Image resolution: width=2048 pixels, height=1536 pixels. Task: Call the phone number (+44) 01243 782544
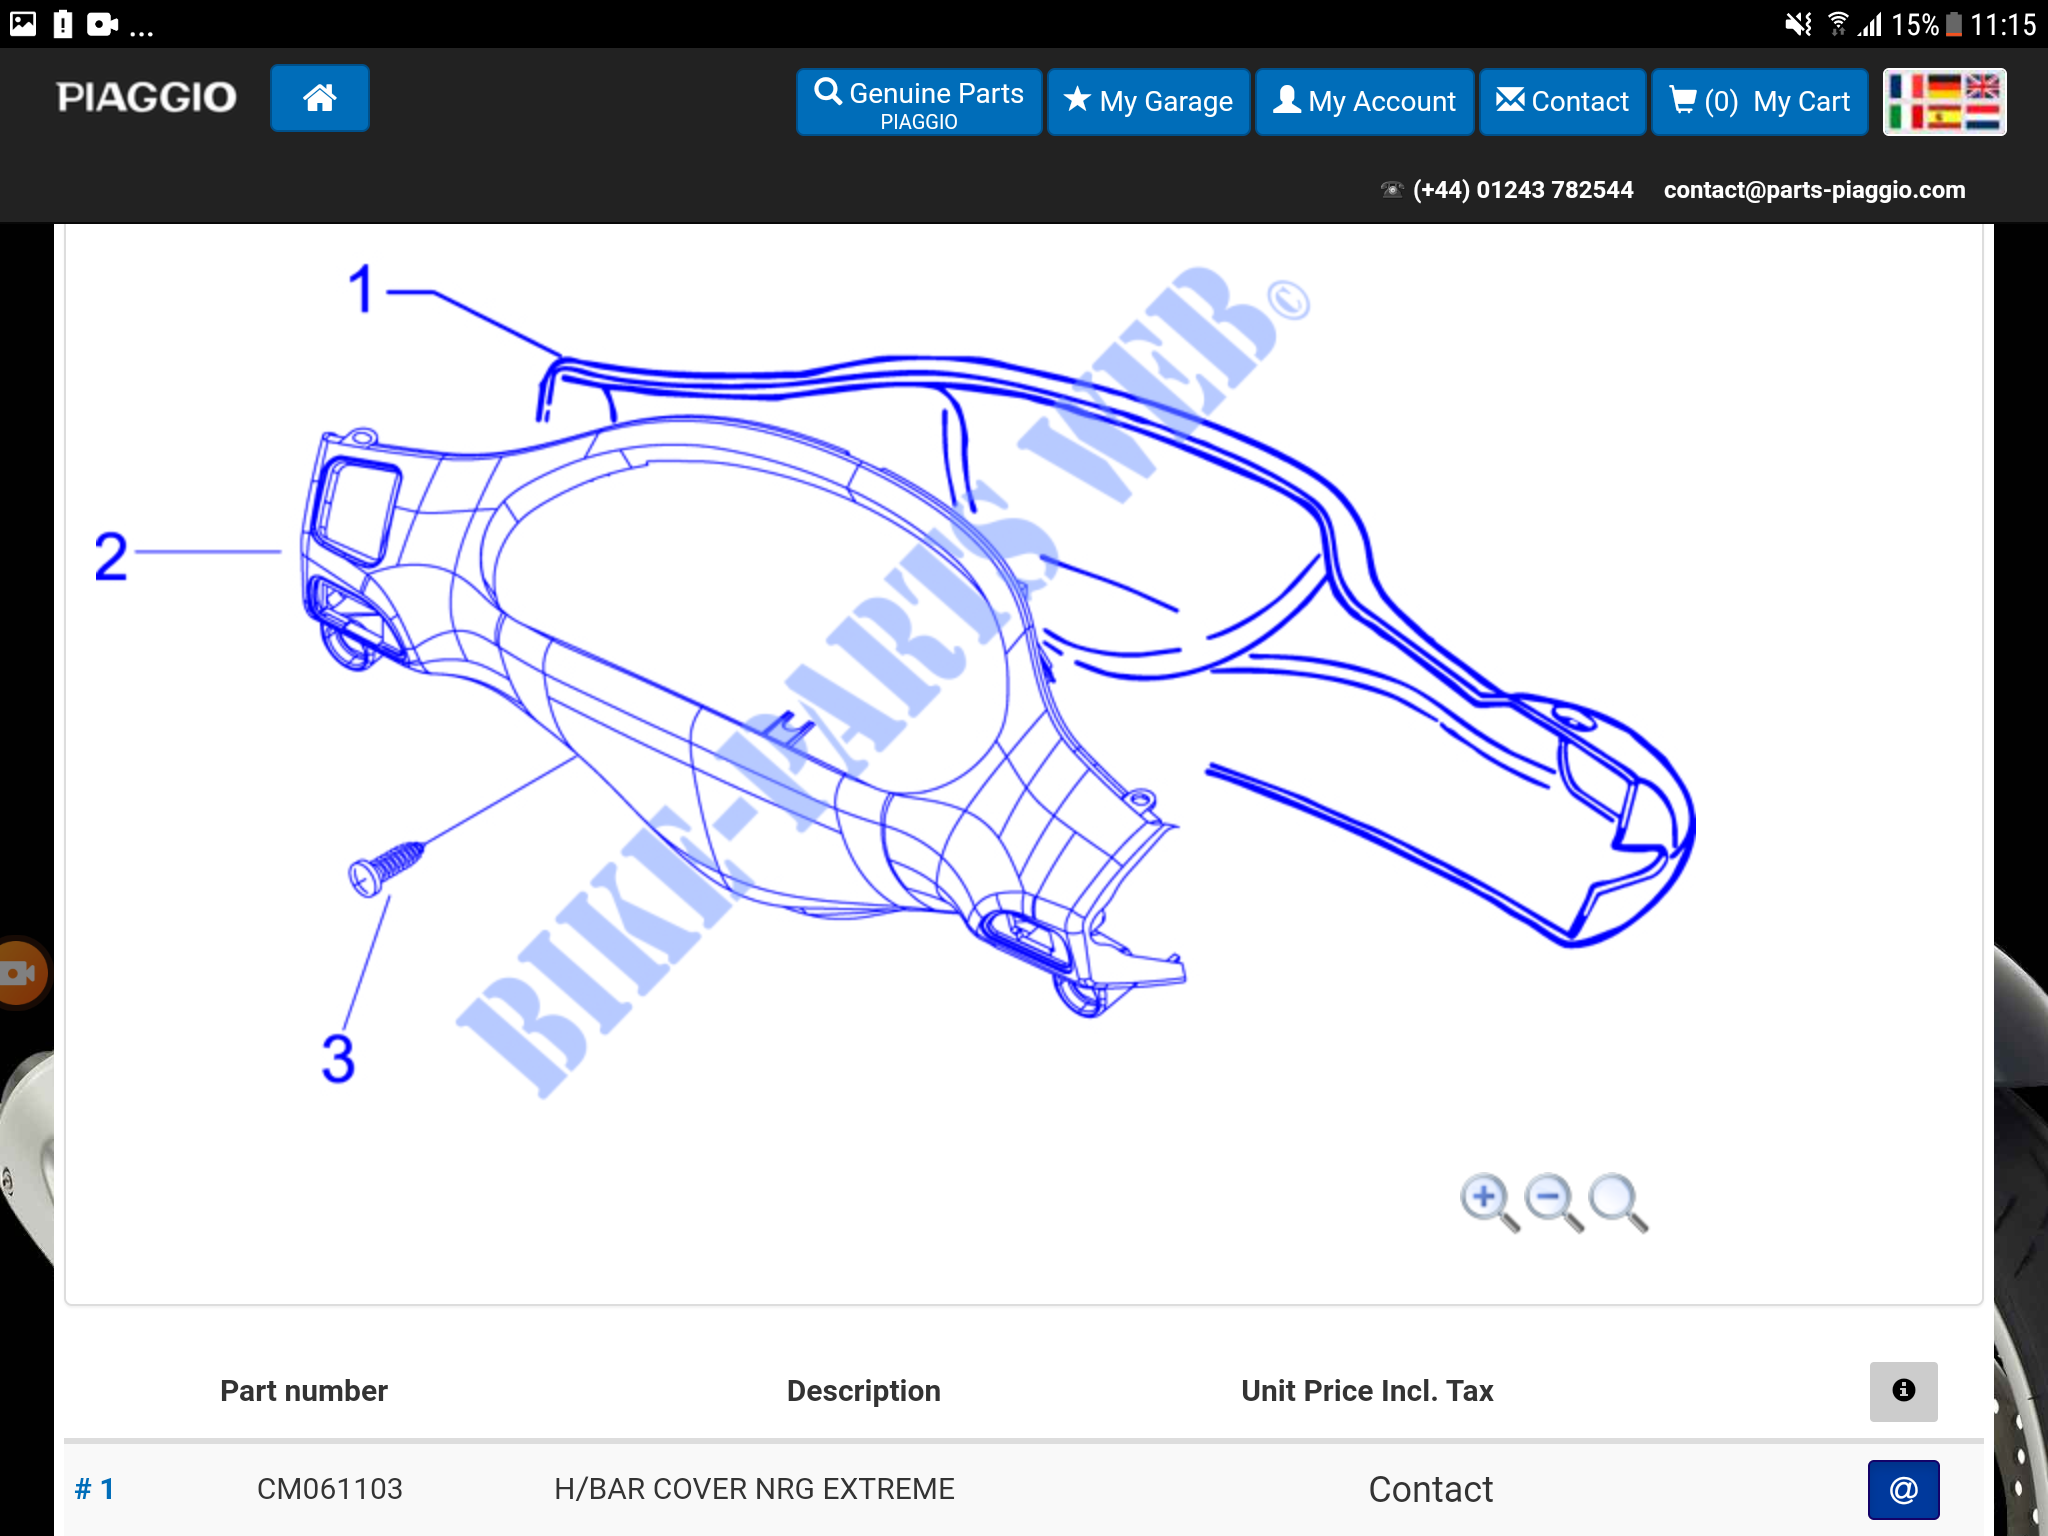point(1522,190)
